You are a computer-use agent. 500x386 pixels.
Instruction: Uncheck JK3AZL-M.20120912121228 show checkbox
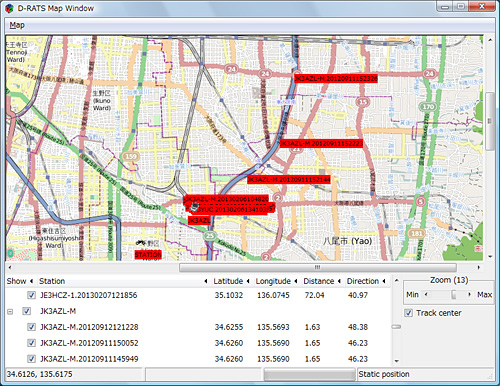[x=31, y=327]
